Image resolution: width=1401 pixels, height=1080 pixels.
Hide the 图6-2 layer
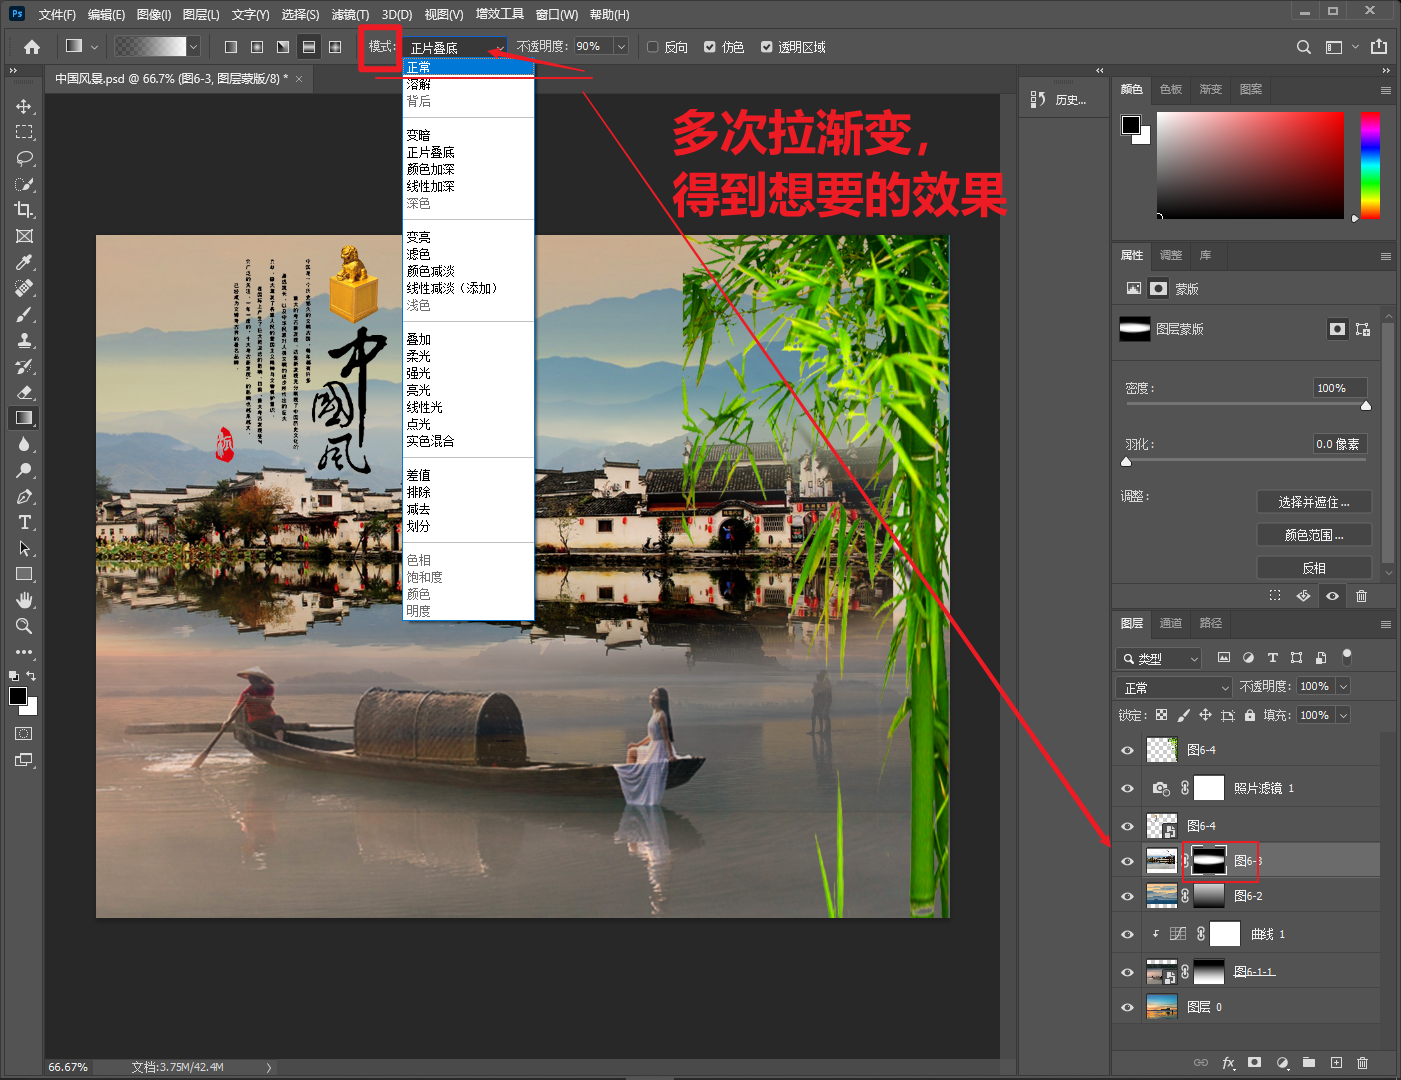click(1127, 896)
